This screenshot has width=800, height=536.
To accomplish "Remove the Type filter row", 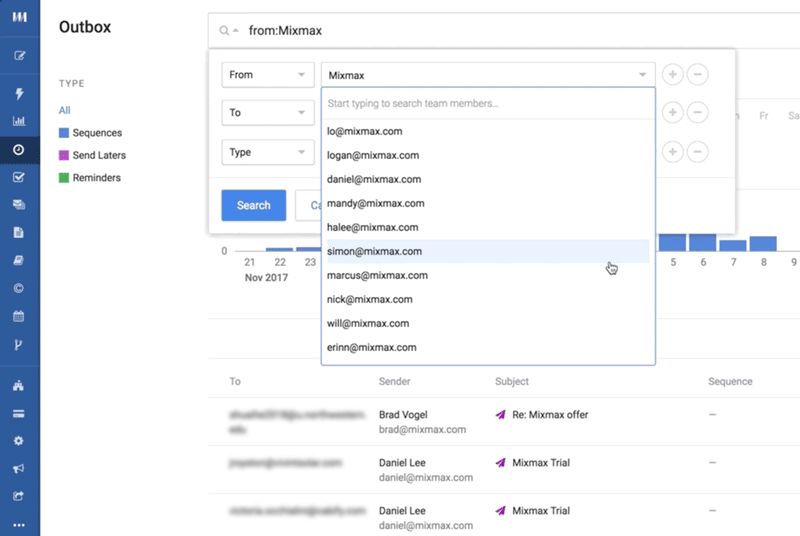I will [697, 151].
